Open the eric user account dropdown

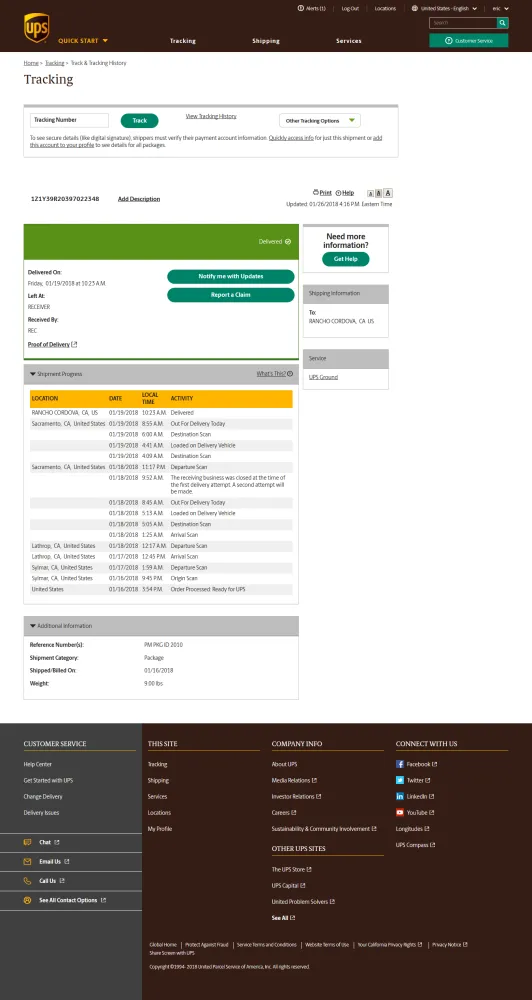pyautogui.click(x=500, y=8)
